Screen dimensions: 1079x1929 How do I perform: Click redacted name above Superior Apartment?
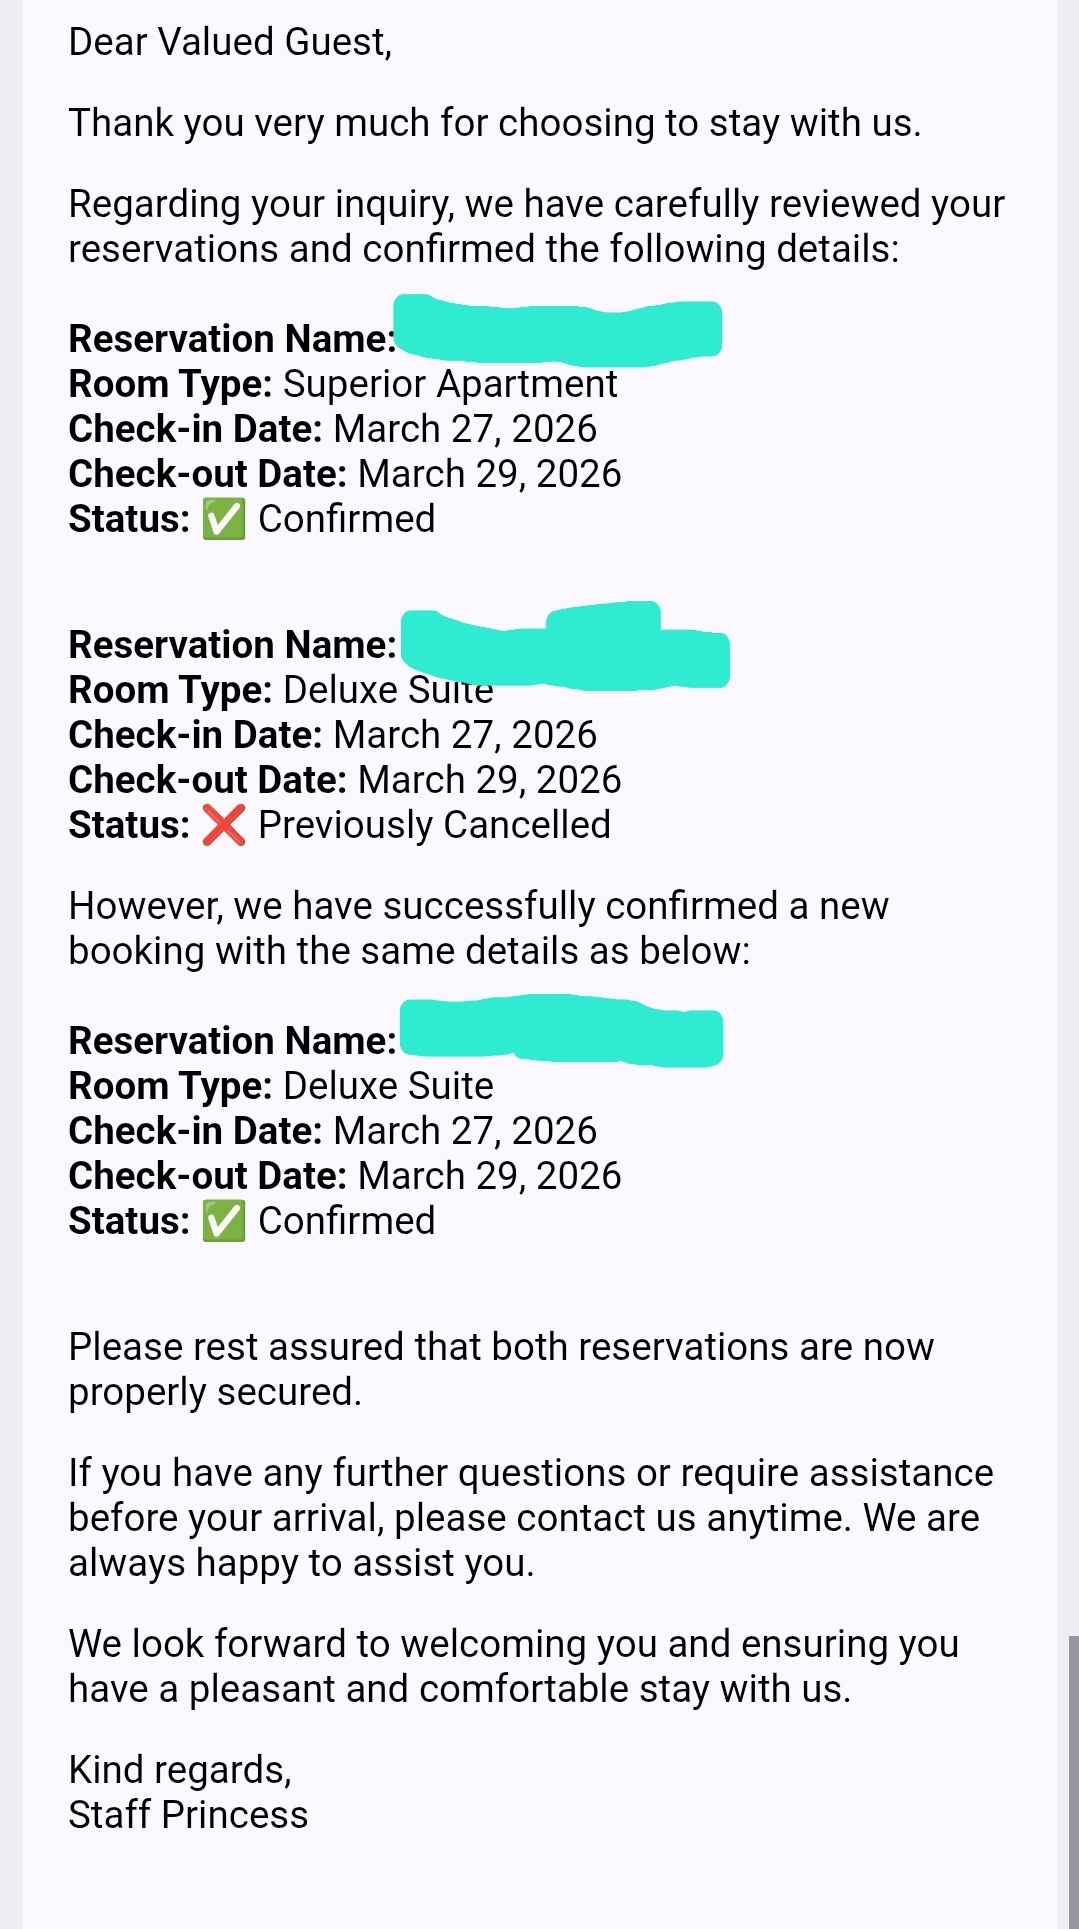[x=558, y=332]
